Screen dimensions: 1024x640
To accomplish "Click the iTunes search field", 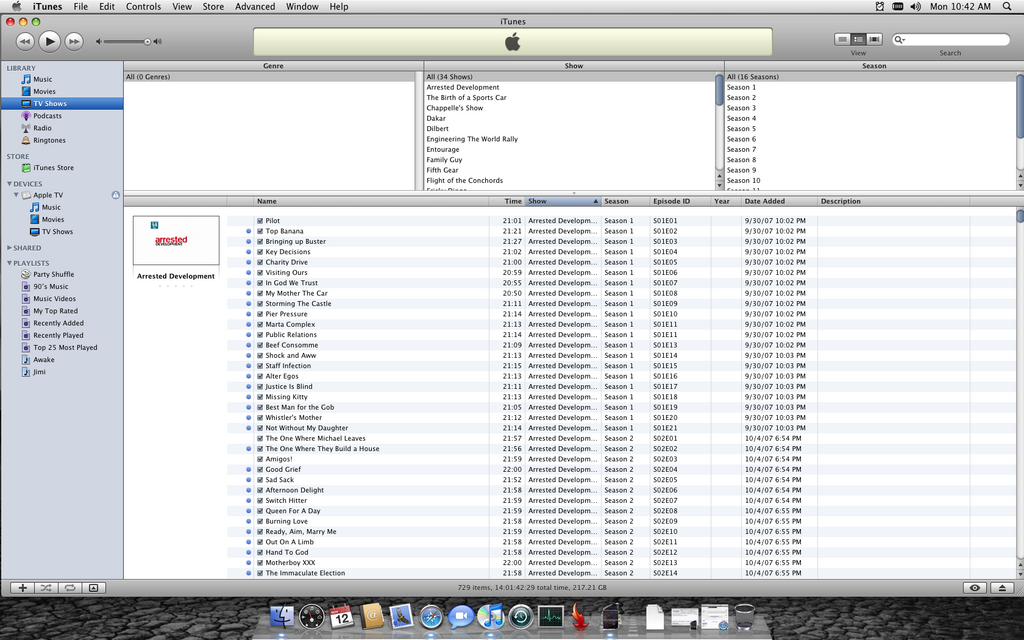I will coord(951,40).
